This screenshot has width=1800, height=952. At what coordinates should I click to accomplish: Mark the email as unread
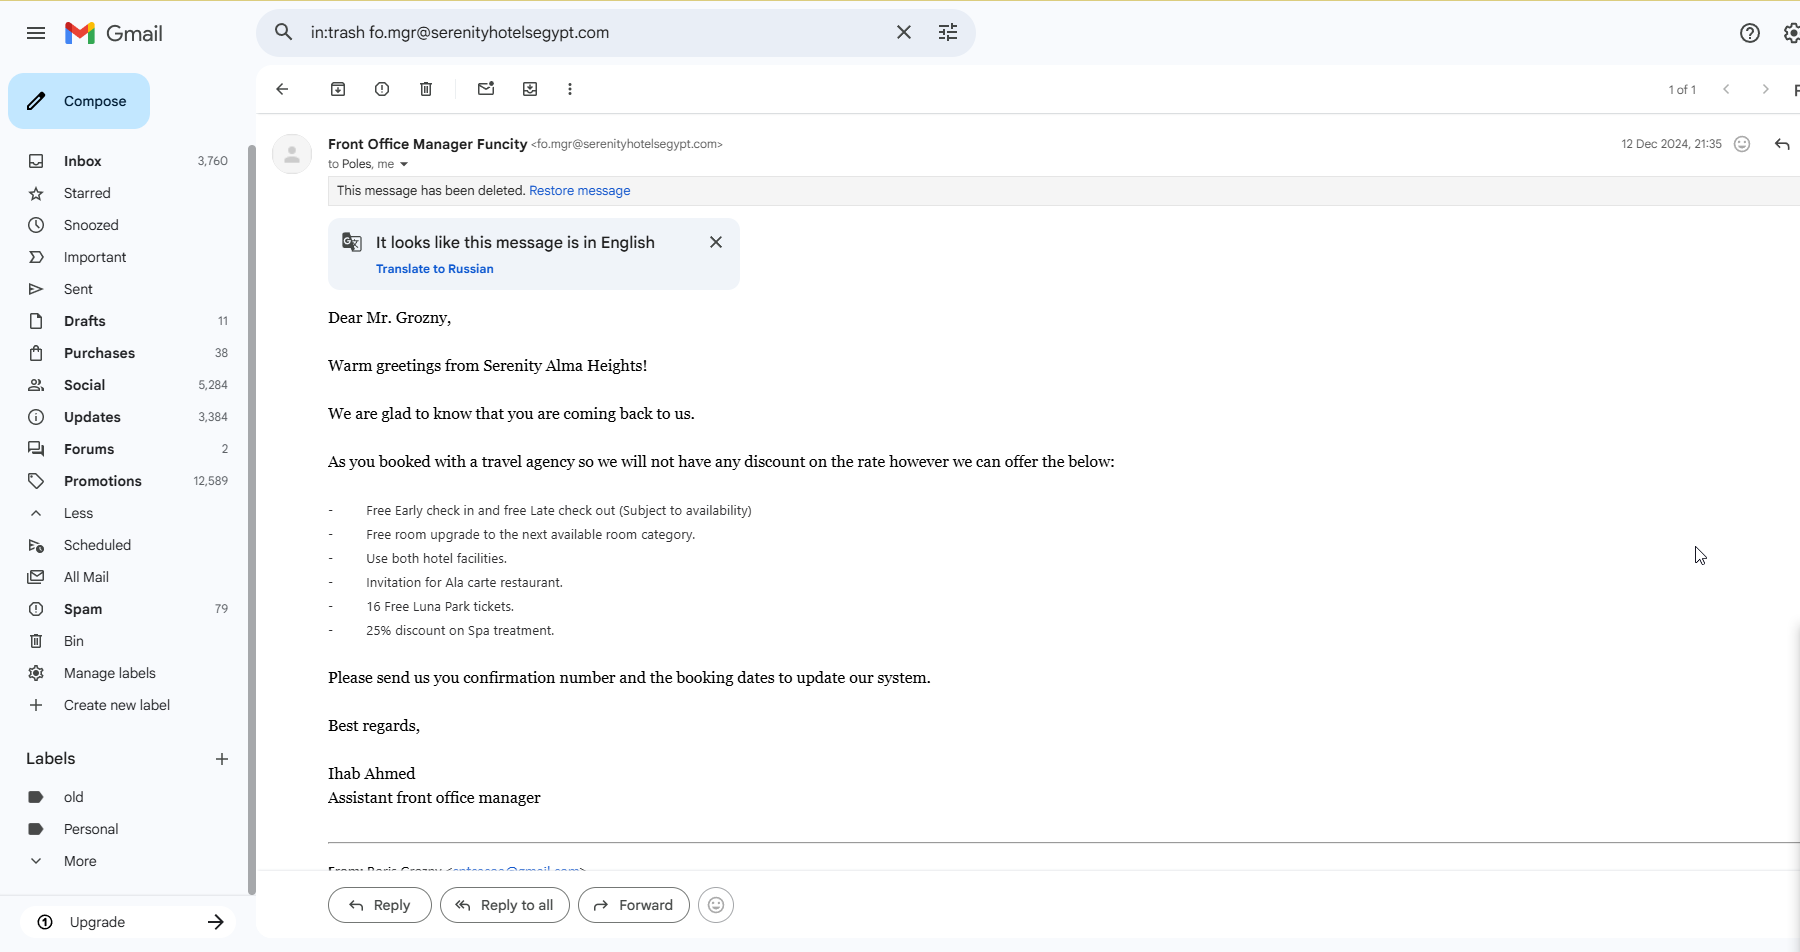tap(486, 89)
